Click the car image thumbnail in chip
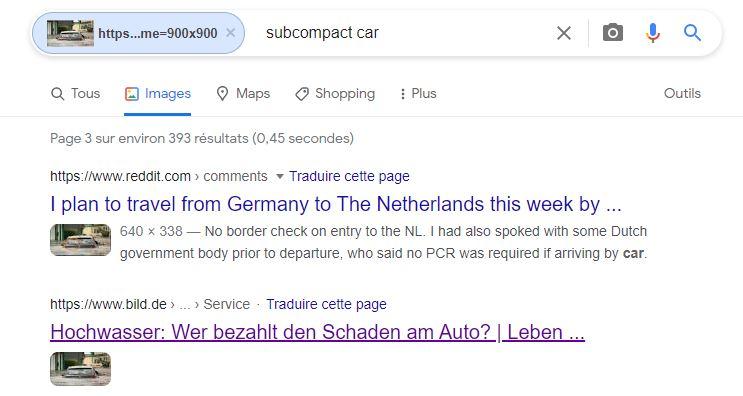 (70, 33)
